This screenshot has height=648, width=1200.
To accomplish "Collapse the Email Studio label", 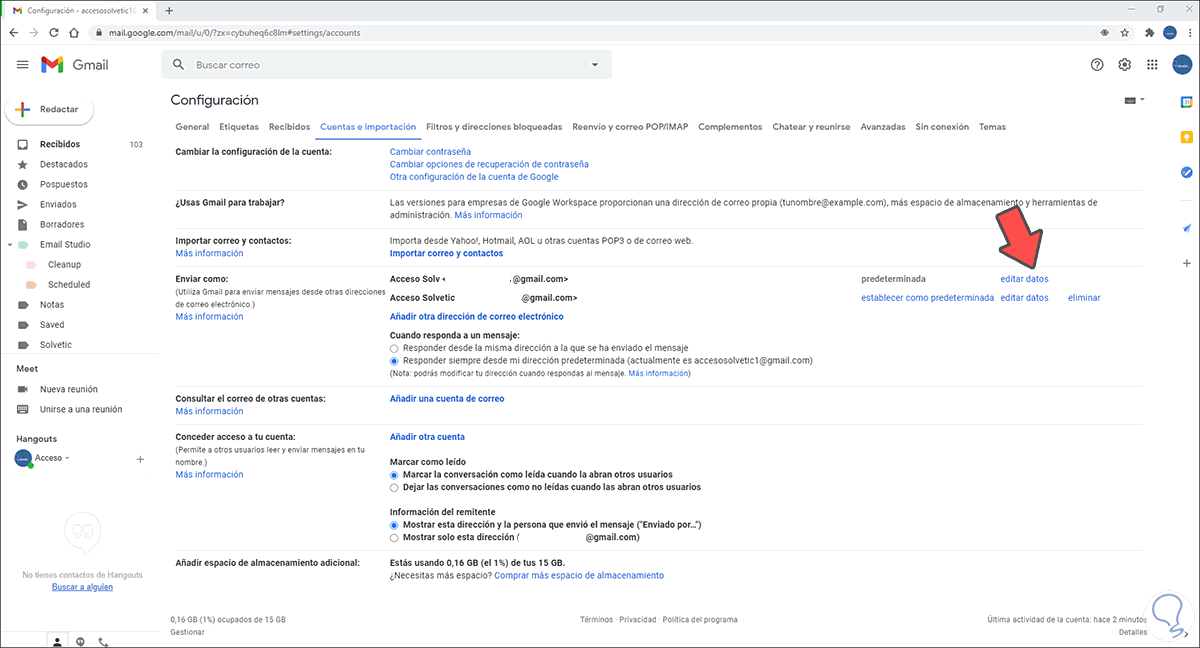I will 10,245.
